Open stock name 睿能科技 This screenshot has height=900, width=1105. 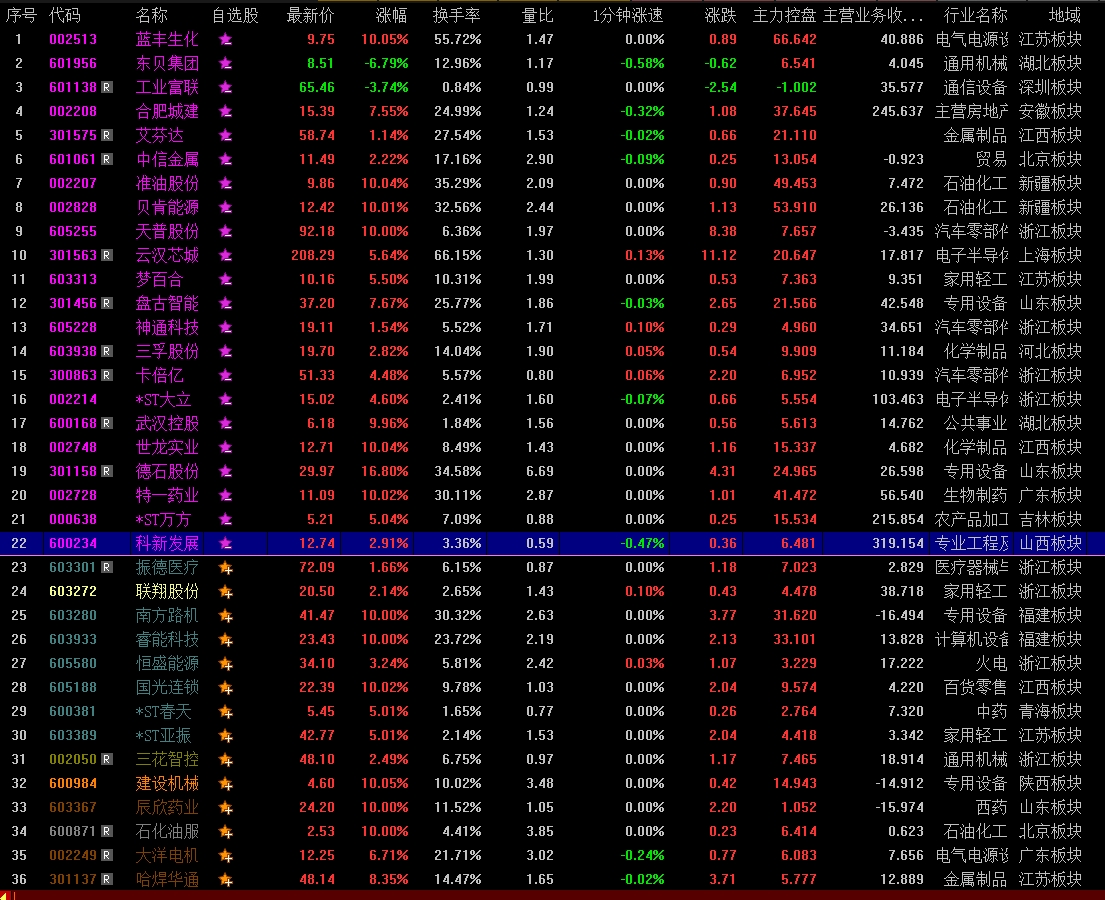167,639
